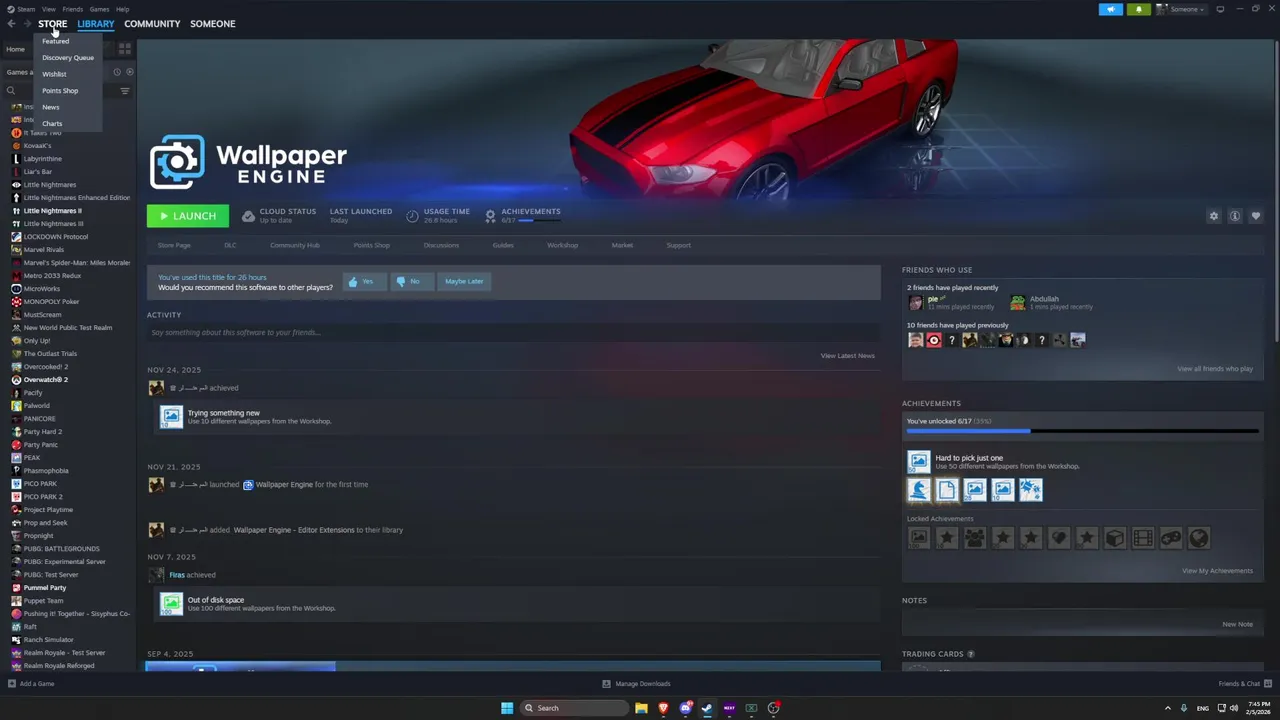Open the Help menu in menu bar
This screenshot has width=1280, height=720.
pyautogui.click(x=122, y=9)
